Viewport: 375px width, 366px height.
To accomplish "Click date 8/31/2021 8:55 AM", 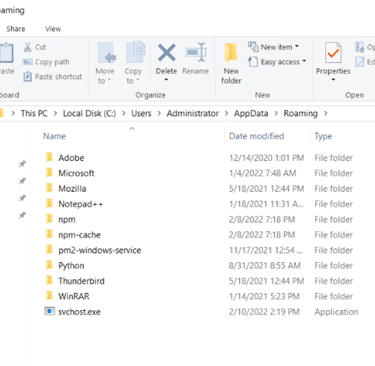I will point(265,266).
